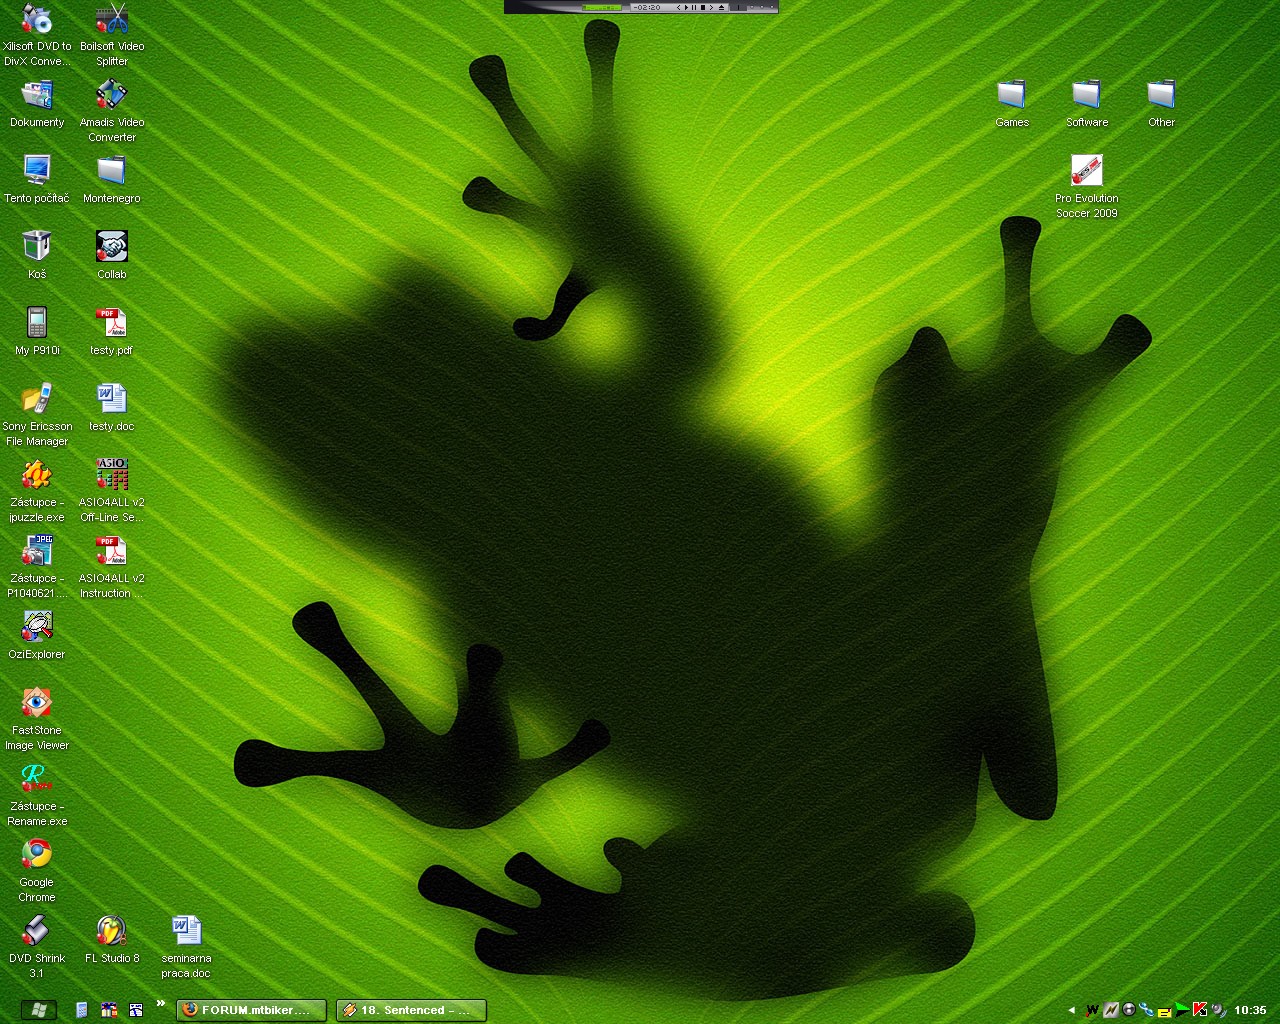Show hidden system tray icons arrow
This screenshot has height=1024, width=1280.
[1071, 1010]
